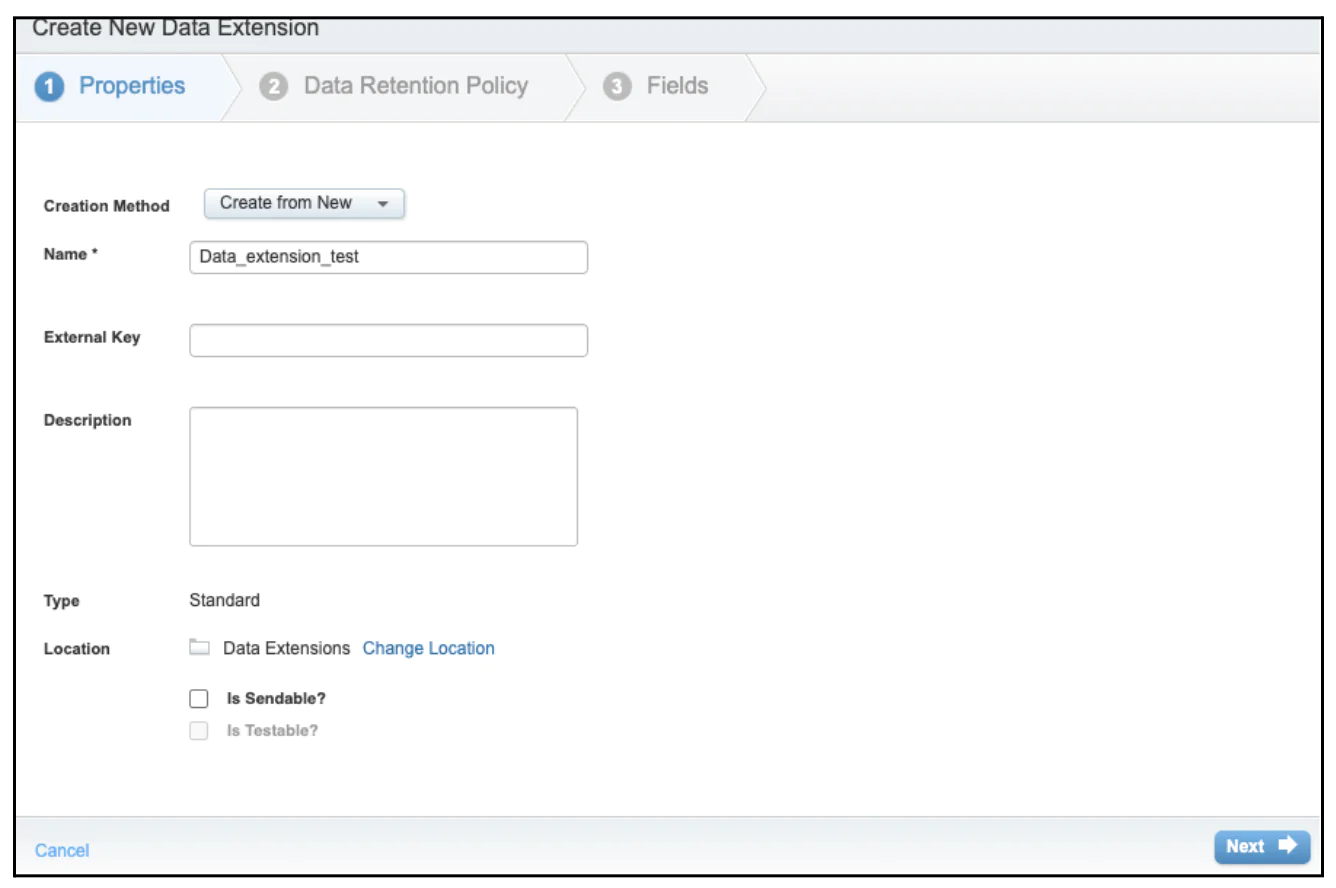This screenshot has height=888, width=1336.
Task: Select the Data_extension_test text in Name
Action: click(280, 258)
